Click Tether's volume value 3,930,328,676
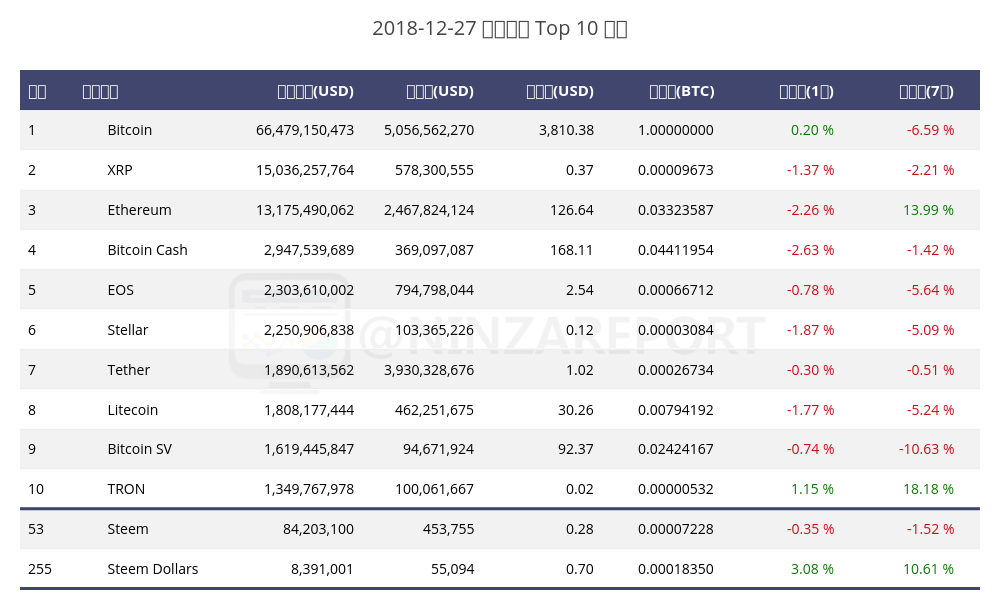The image size is (1000, 610). (x=429, y=370)
